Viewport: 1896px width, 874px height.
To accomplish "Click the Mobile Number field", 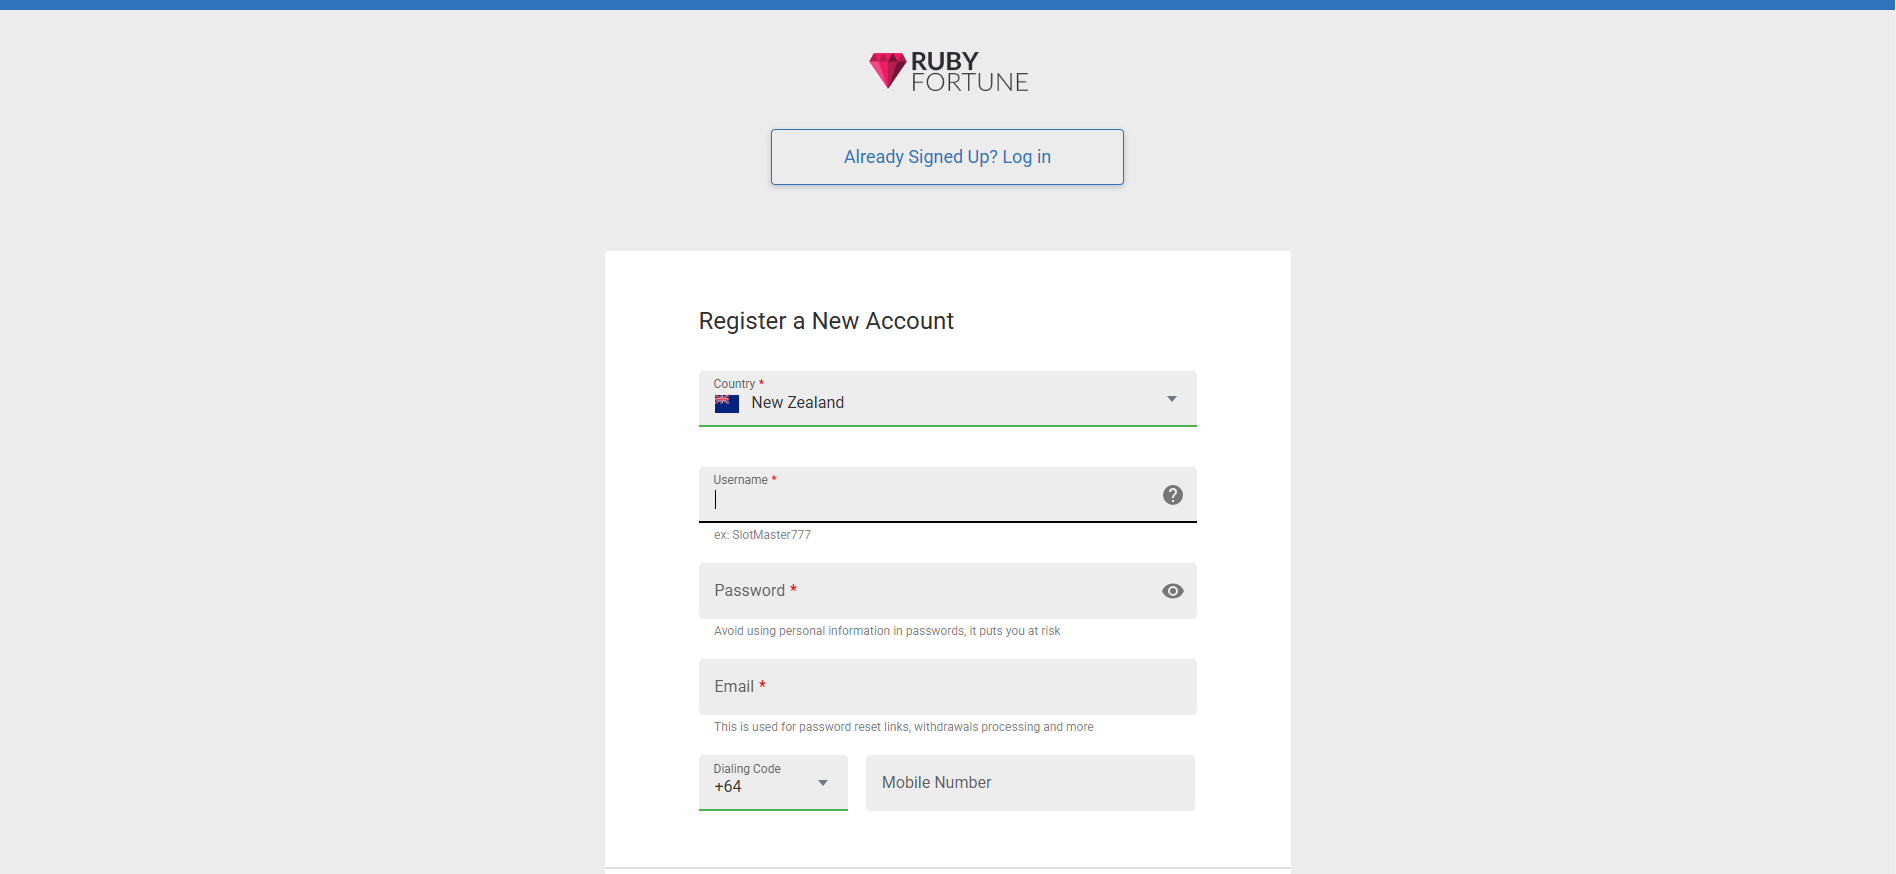I will coord(1030,783).
